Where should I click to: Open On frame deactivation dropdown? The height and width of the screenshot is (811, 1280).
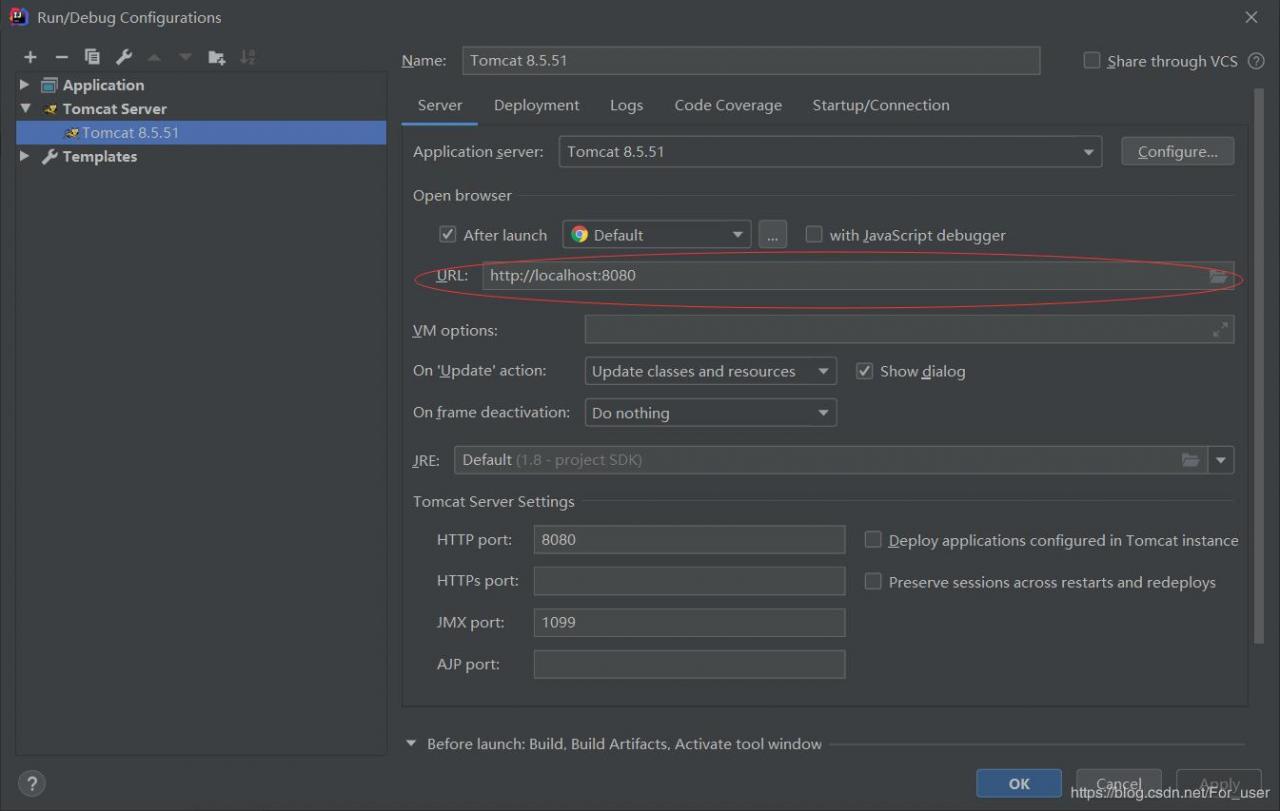(710, 413)
